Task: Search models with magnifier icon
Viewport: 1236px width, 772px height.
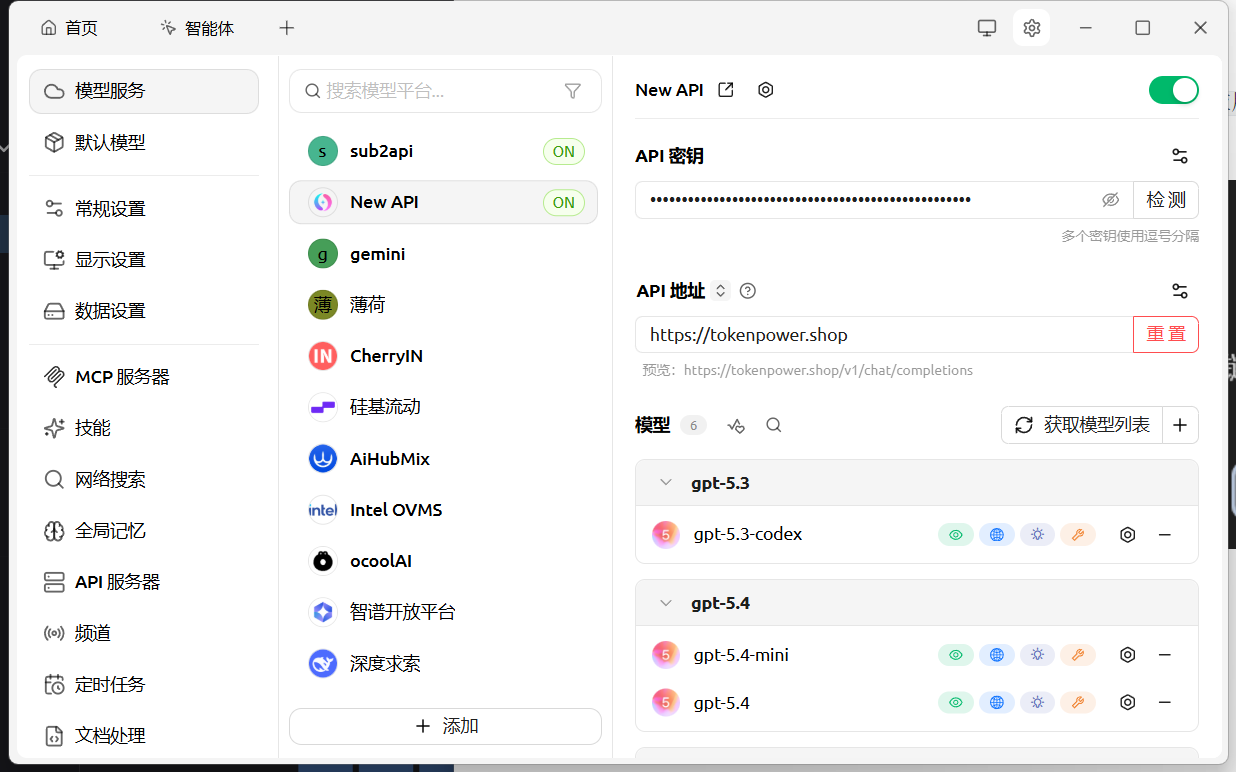Action: [x=774, y=425]
